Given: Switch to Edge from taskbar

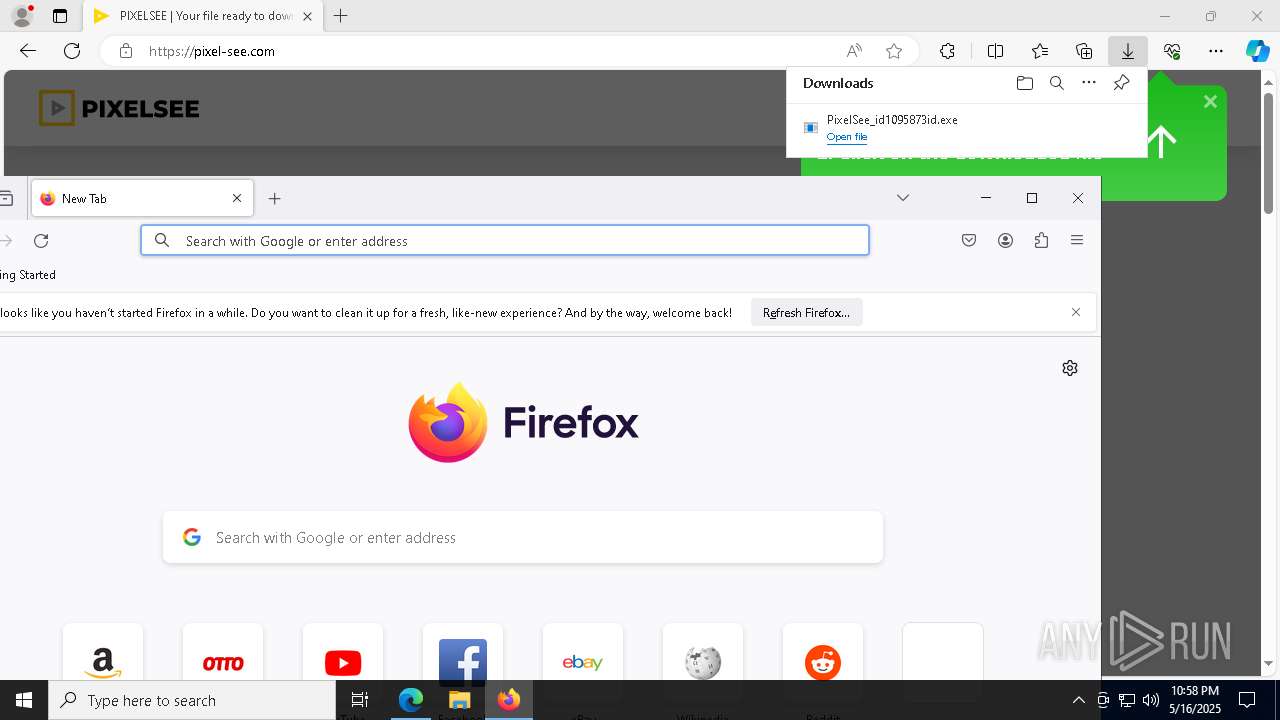Looking at the screenshot, I should tap(411, 700).
